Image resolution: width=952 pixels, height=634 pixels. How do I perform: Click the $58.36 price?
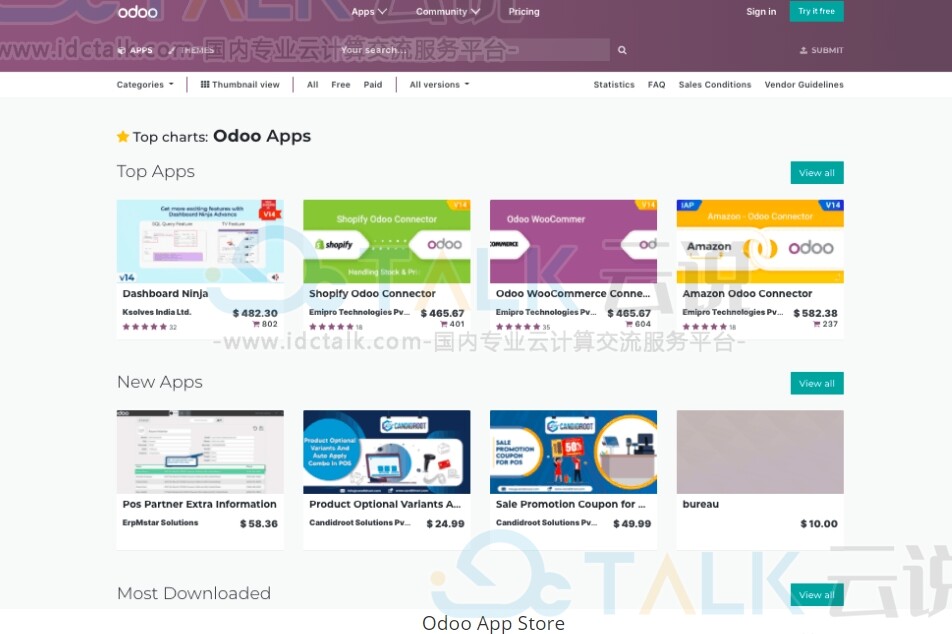259,523
